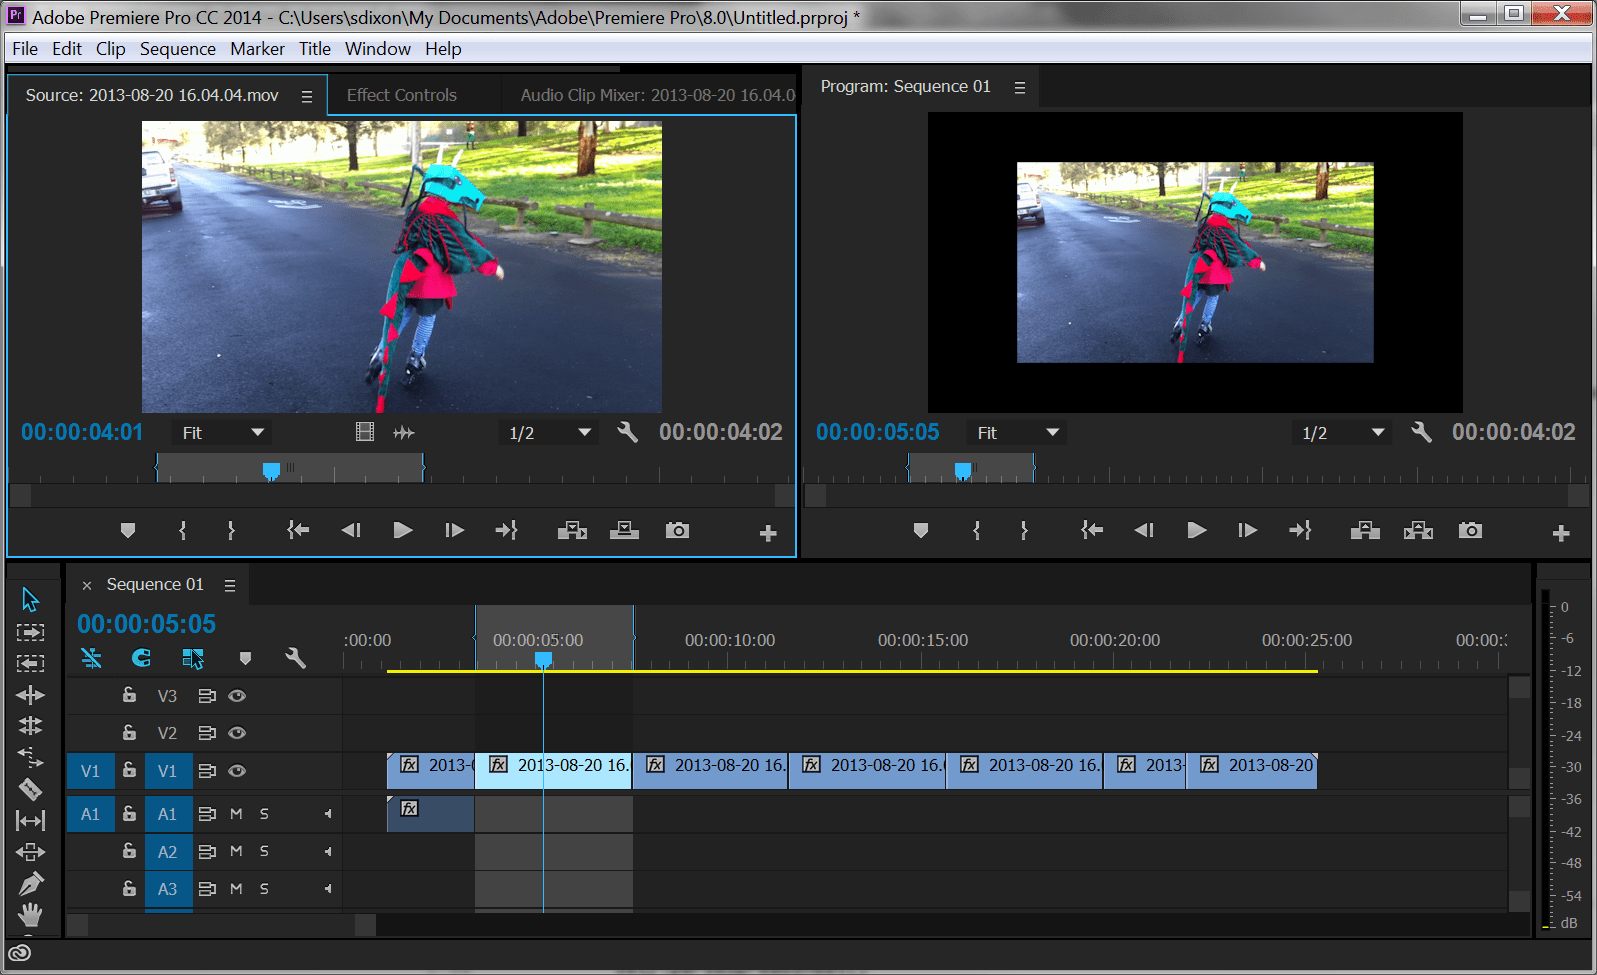Select the Track Select Forward tool
Image resolution: width=1597 pixels, height=975 pixels.
(x=30, y=632)
